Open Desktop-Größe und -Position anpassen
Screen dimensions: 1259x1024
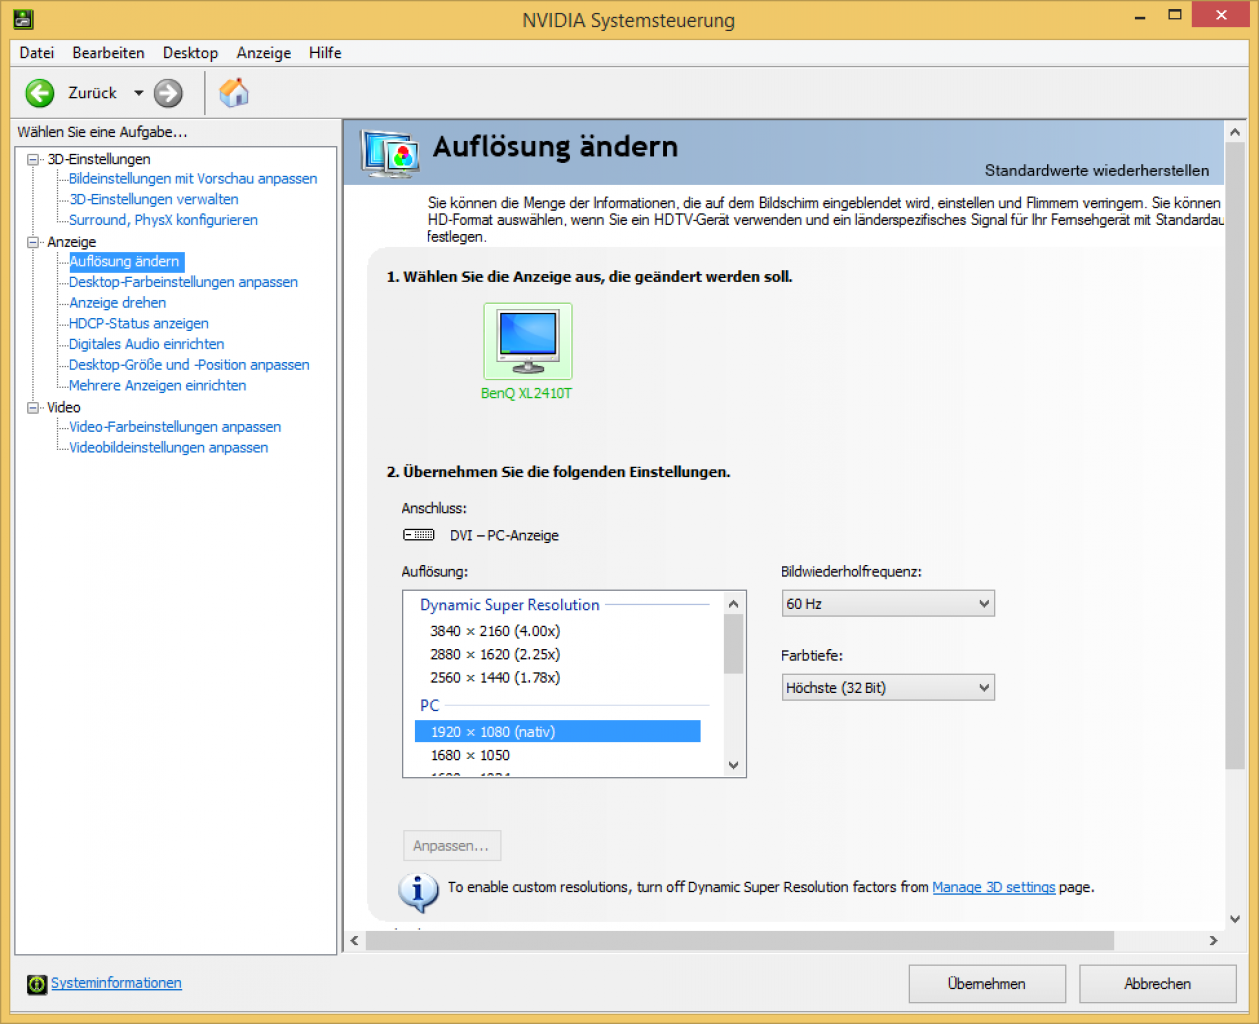189,365
